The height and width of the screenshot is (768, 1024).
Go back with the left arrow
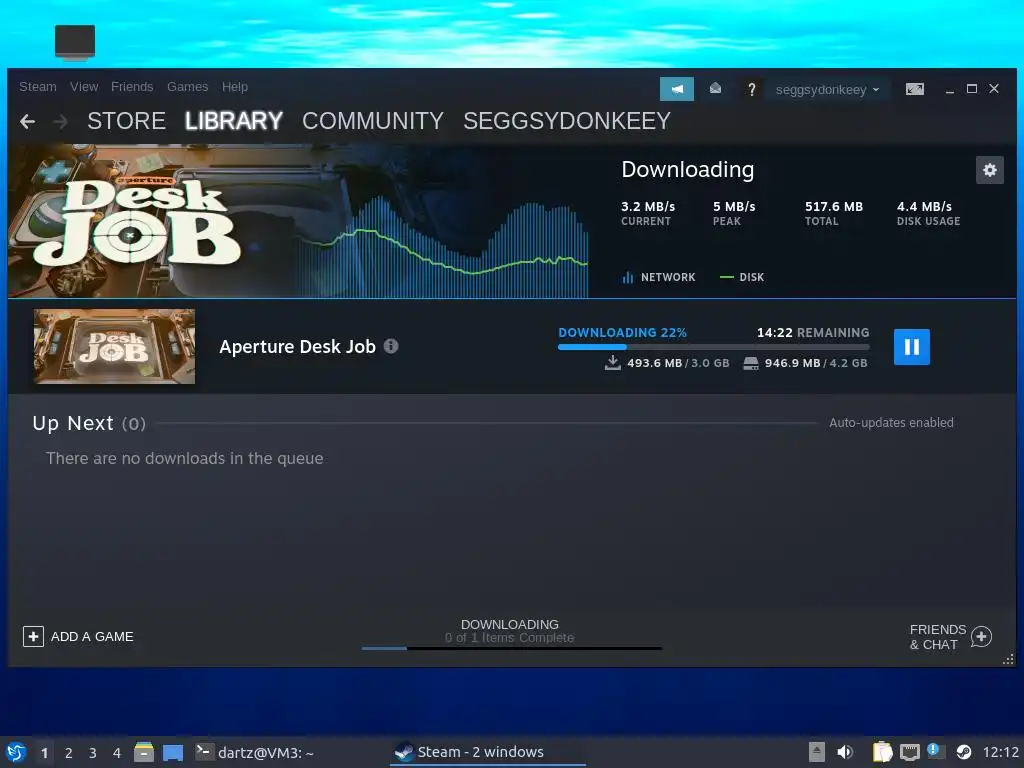tap(27, 121)
